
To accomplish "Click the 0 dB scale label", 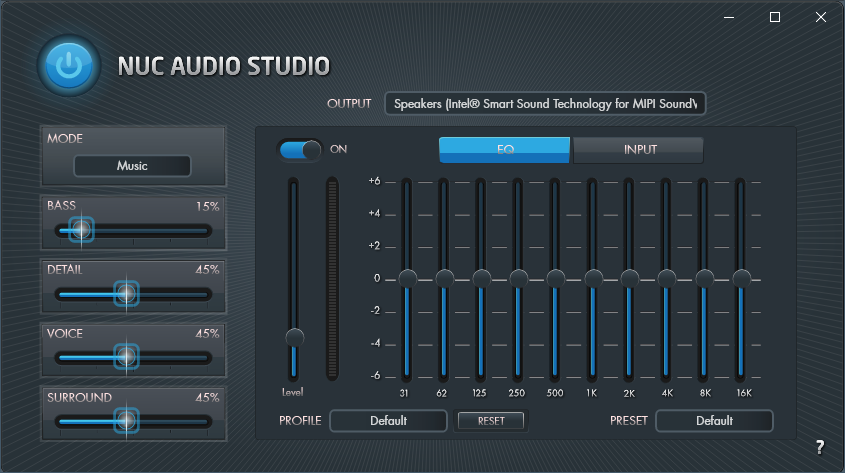I will click(377, 279).
